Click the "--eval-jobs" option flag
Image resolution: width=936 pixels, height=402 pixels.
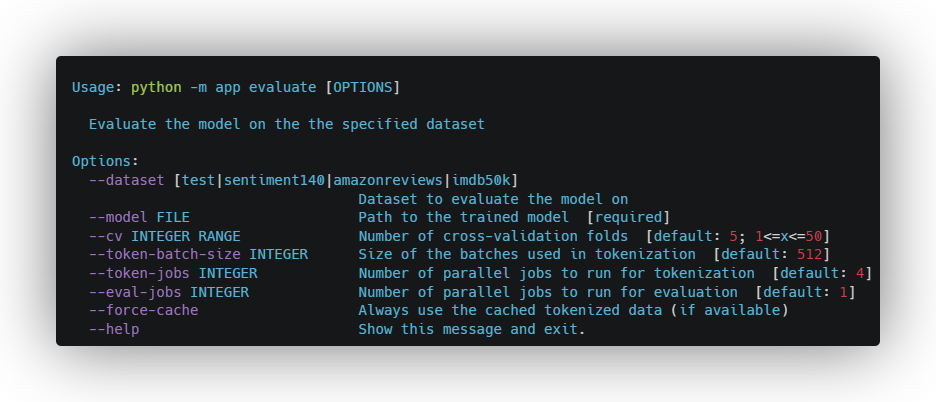point(135,292)
